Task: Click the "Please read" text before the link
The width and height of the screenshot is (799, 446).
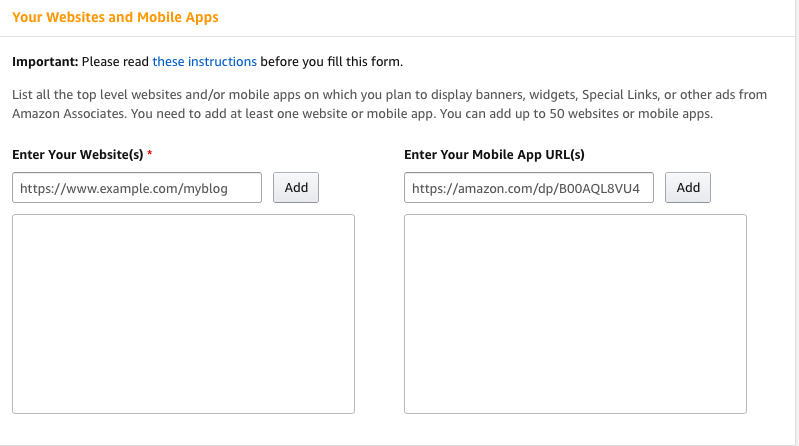Action: pos(115,62)
